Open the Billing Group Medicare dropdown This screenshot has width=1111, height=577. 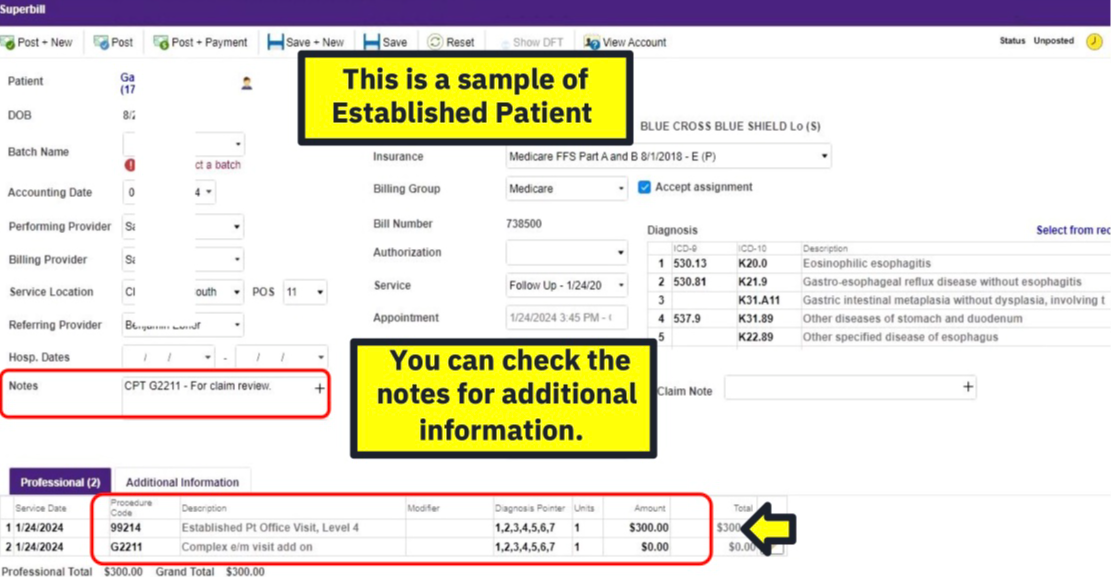click(566, 189)
